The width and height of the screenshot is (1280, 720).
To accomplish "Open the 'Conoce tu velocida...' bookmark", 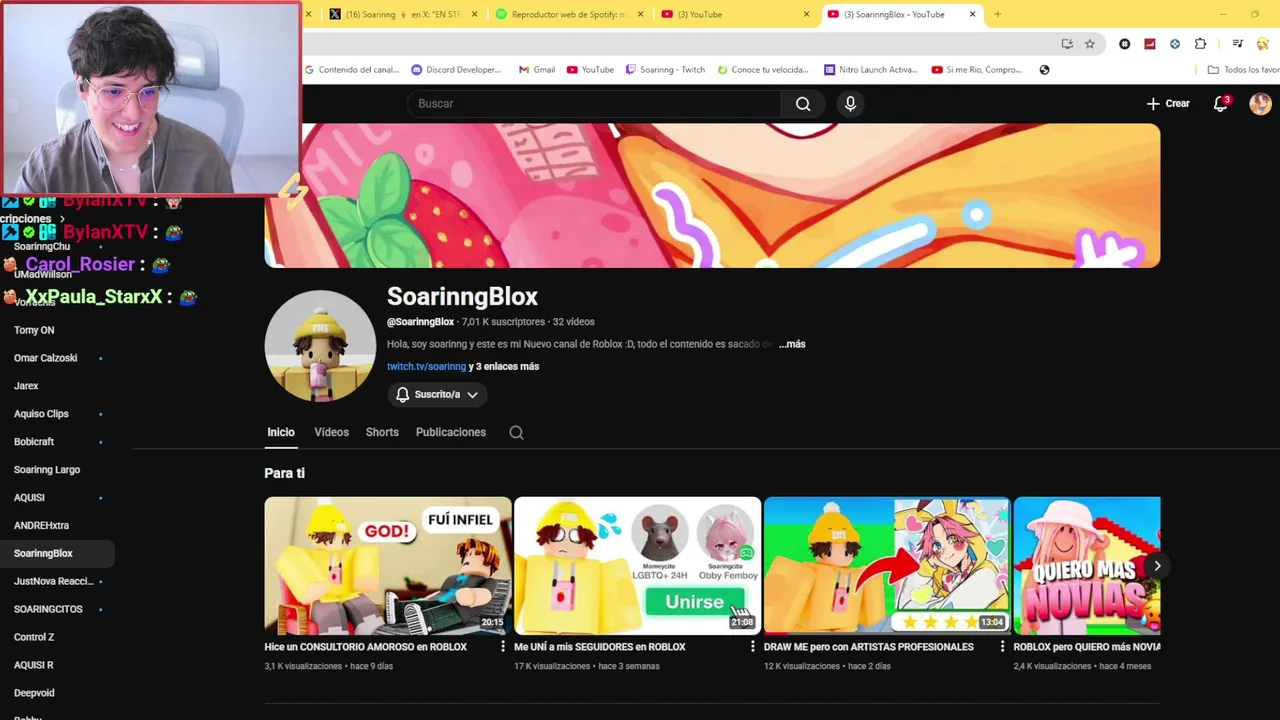I will (763, 70).
